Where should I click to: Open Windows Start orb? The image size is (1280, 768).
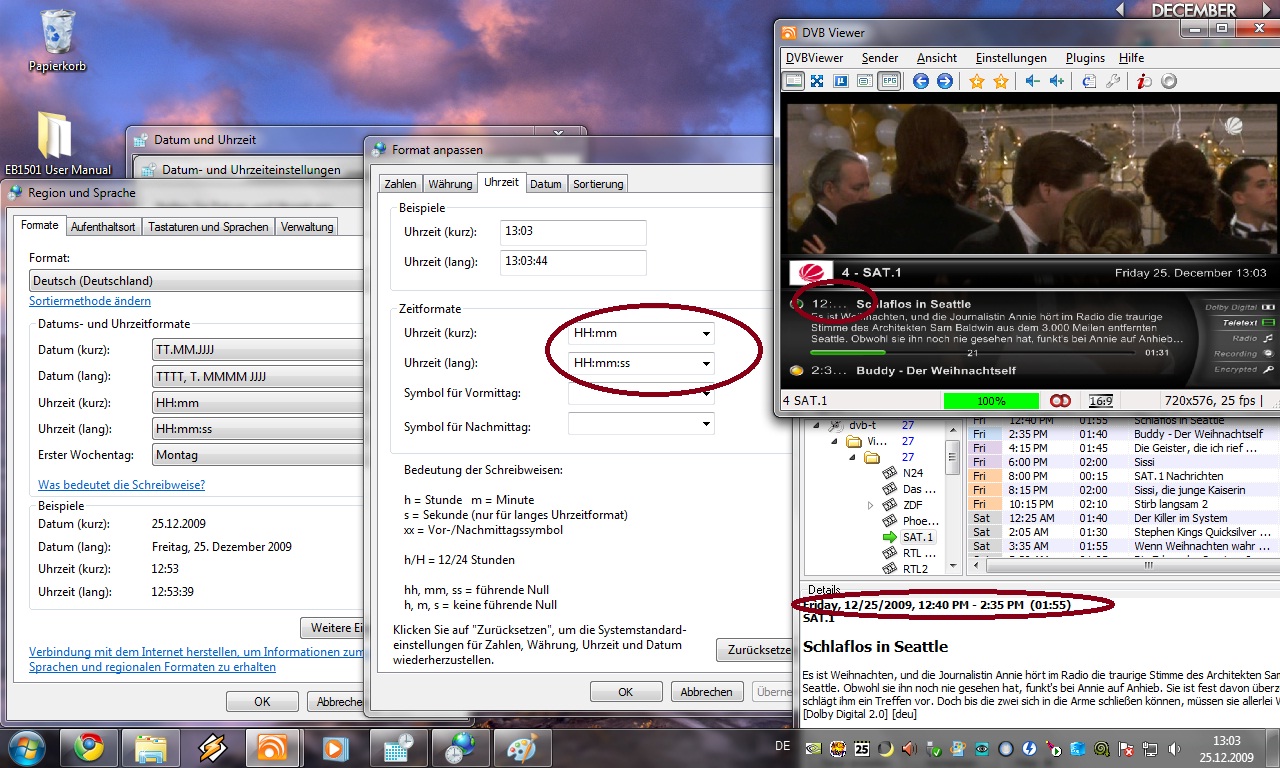28,747
